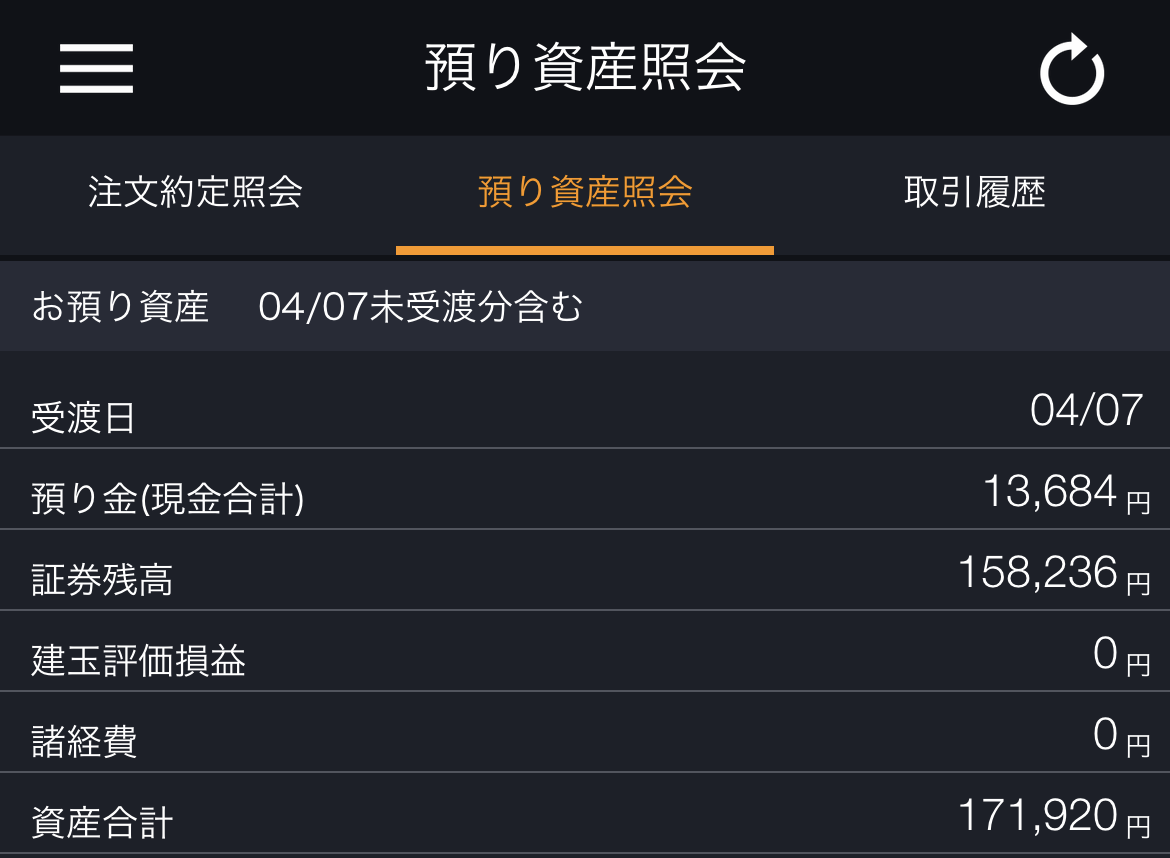
Task: Select the 資産合計 row
Action: click(585, 813)
